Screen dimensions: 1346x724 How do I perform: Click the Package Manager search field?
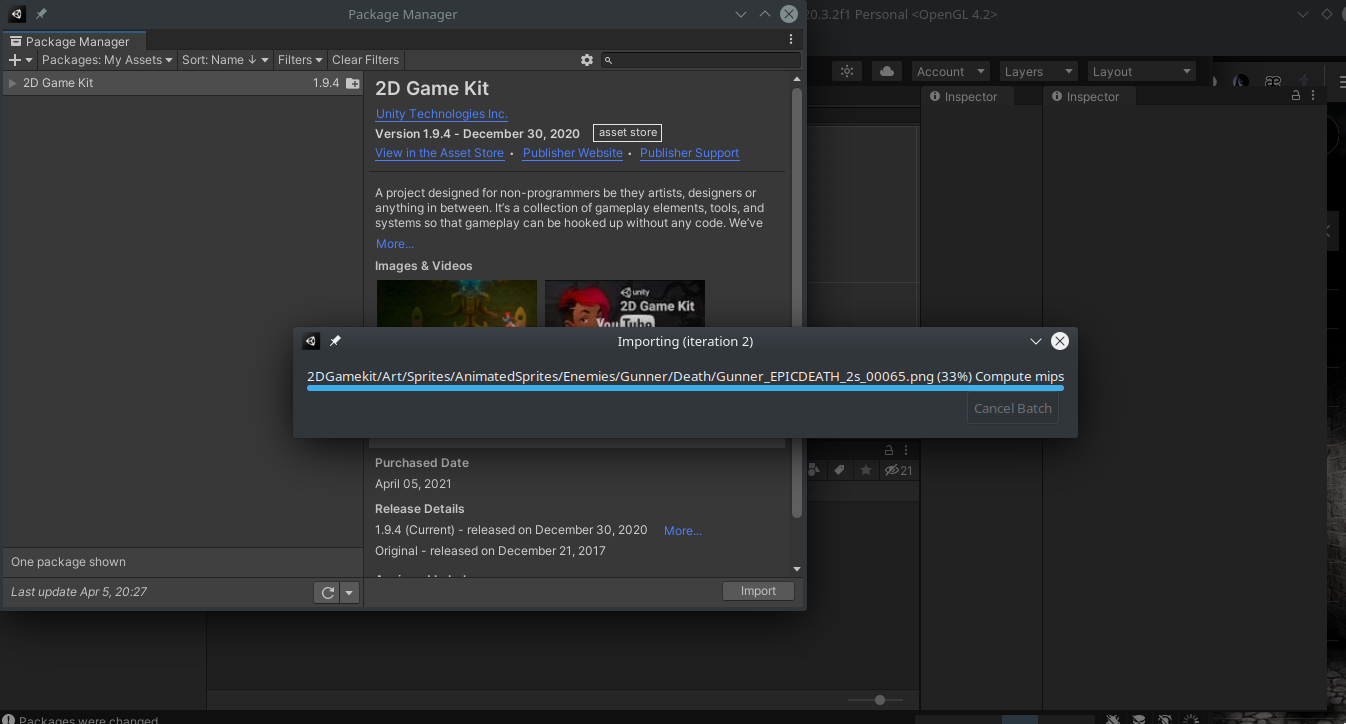pos(701,60)
